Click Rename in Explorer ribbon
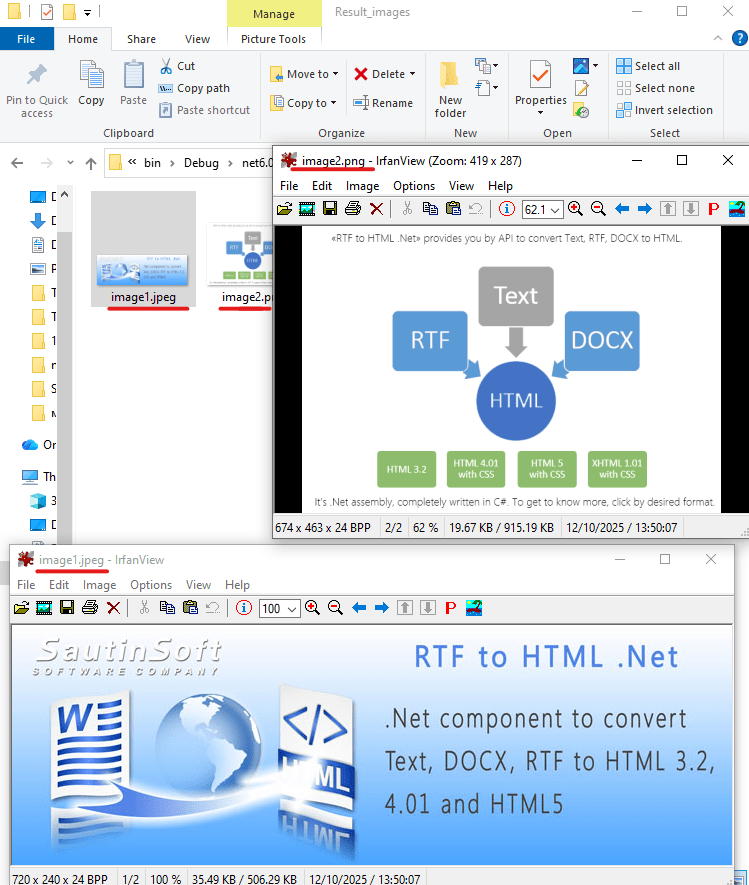Screen dimensions: 749x885 tap(383, 103)
